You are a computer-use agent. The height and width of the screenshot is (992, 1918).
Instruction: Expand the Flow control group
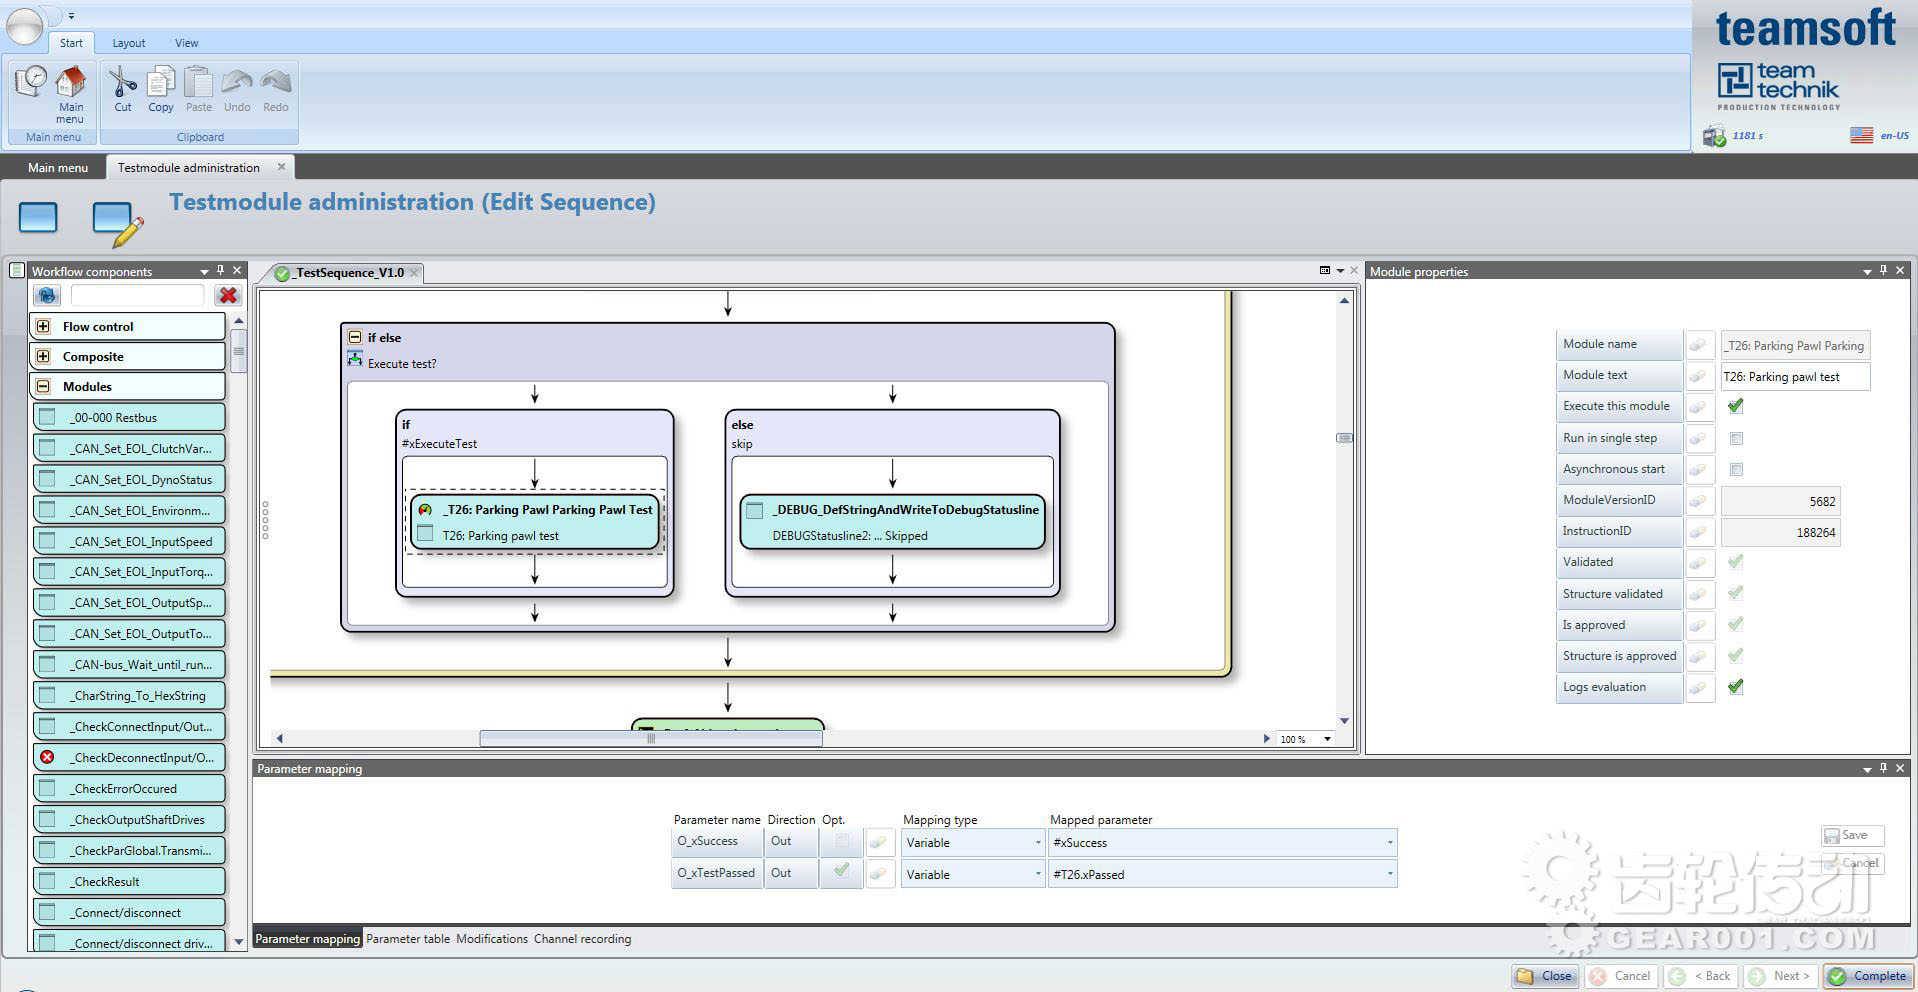[43, 326]
